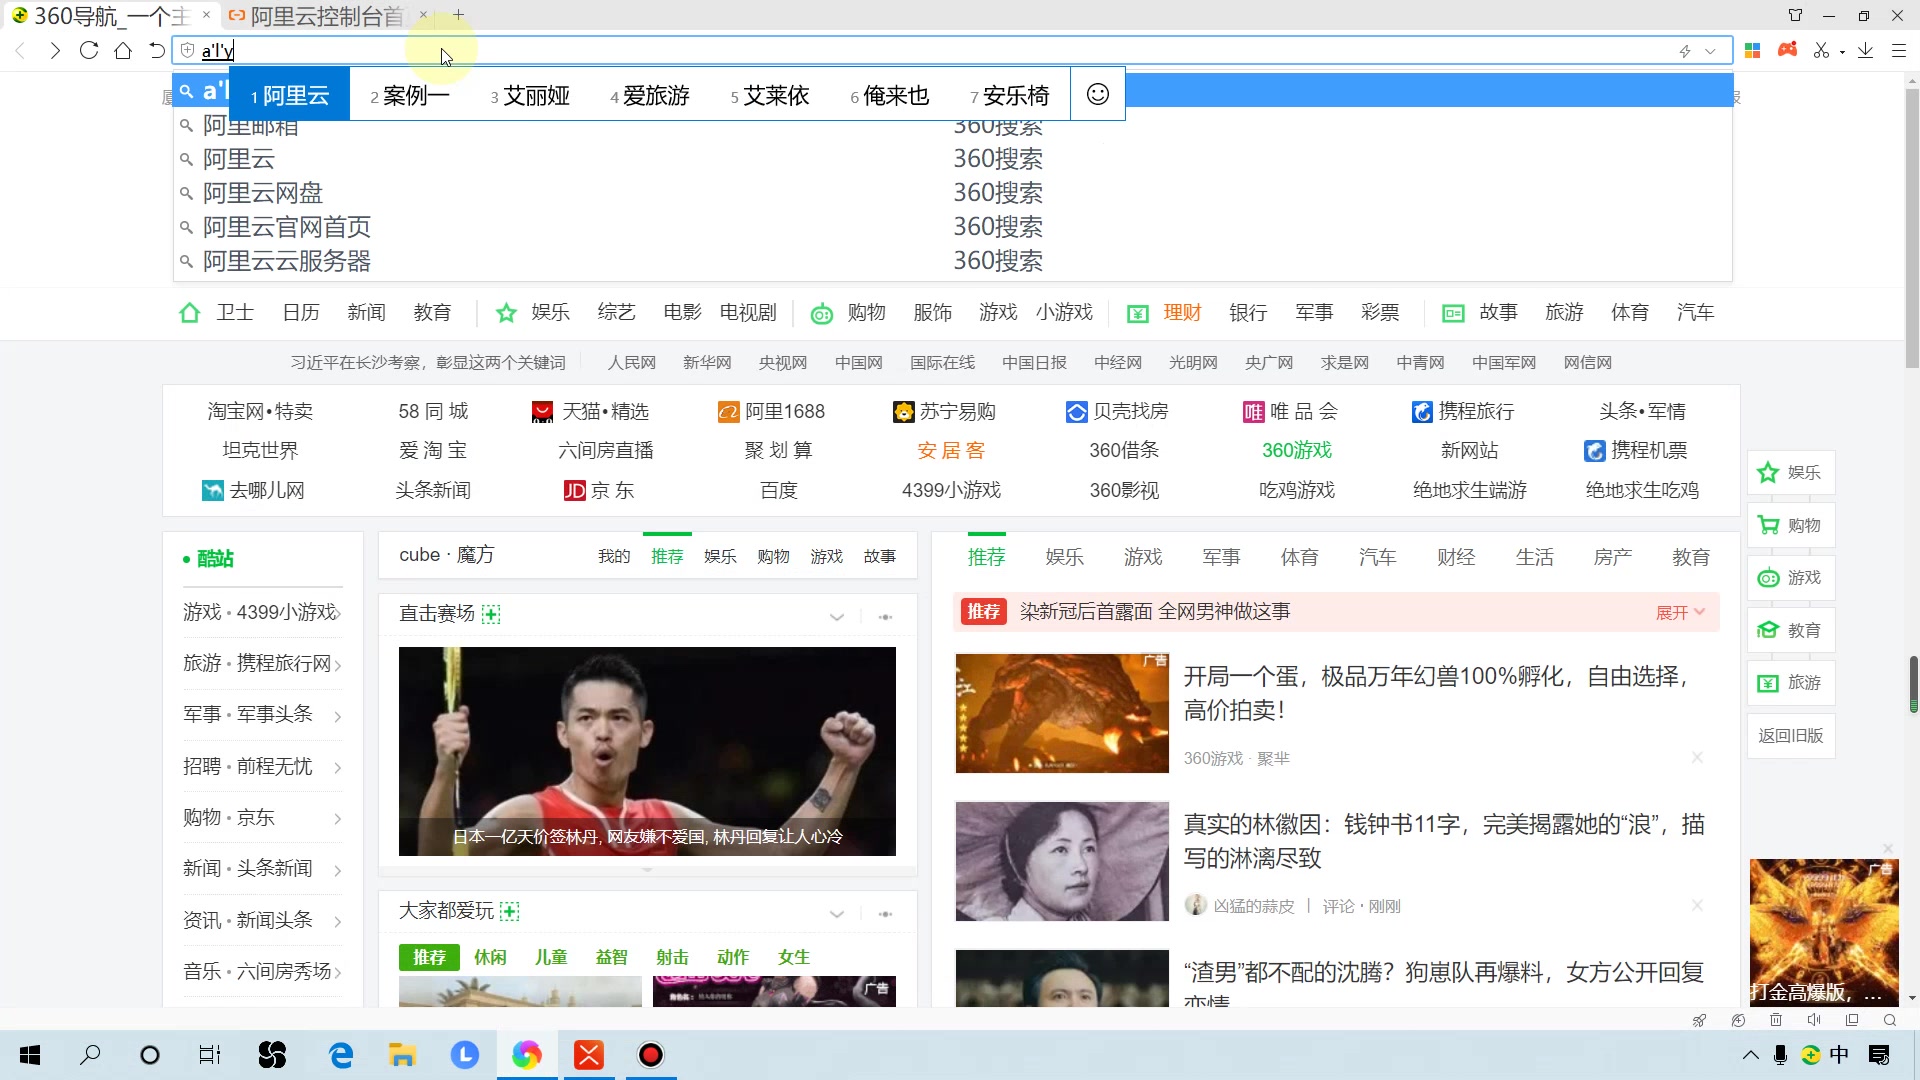
Task: Go to browser home page icon
Action: [x=123, y=50]
